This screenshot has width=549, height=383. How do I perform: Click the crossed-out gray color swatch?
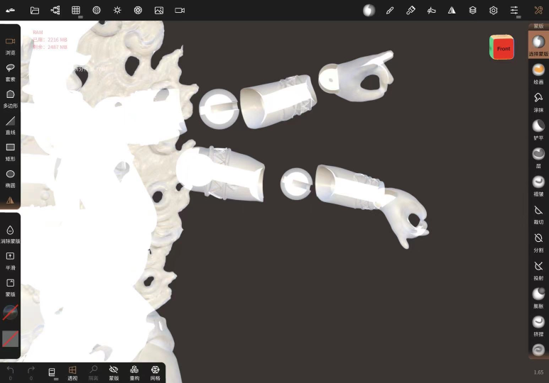(10, 339)
